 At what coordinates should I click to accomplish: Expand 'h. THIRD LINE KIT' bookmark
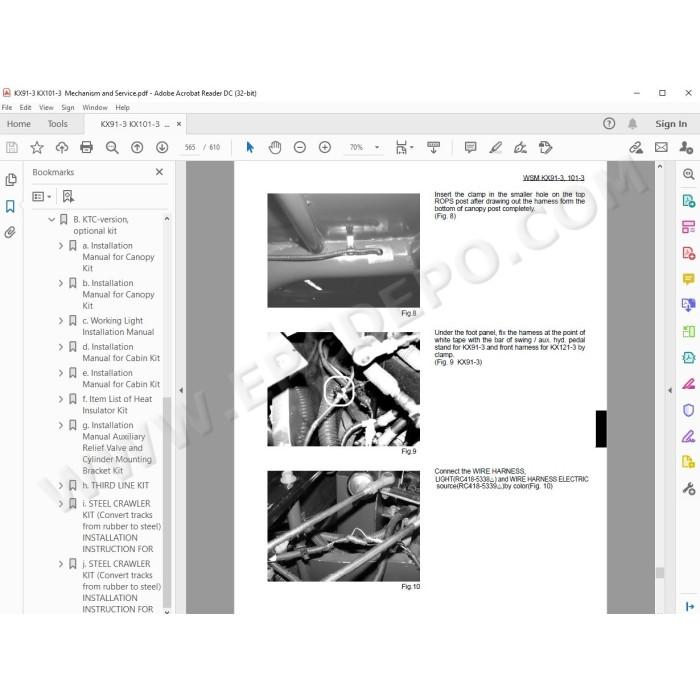(61, 485)
